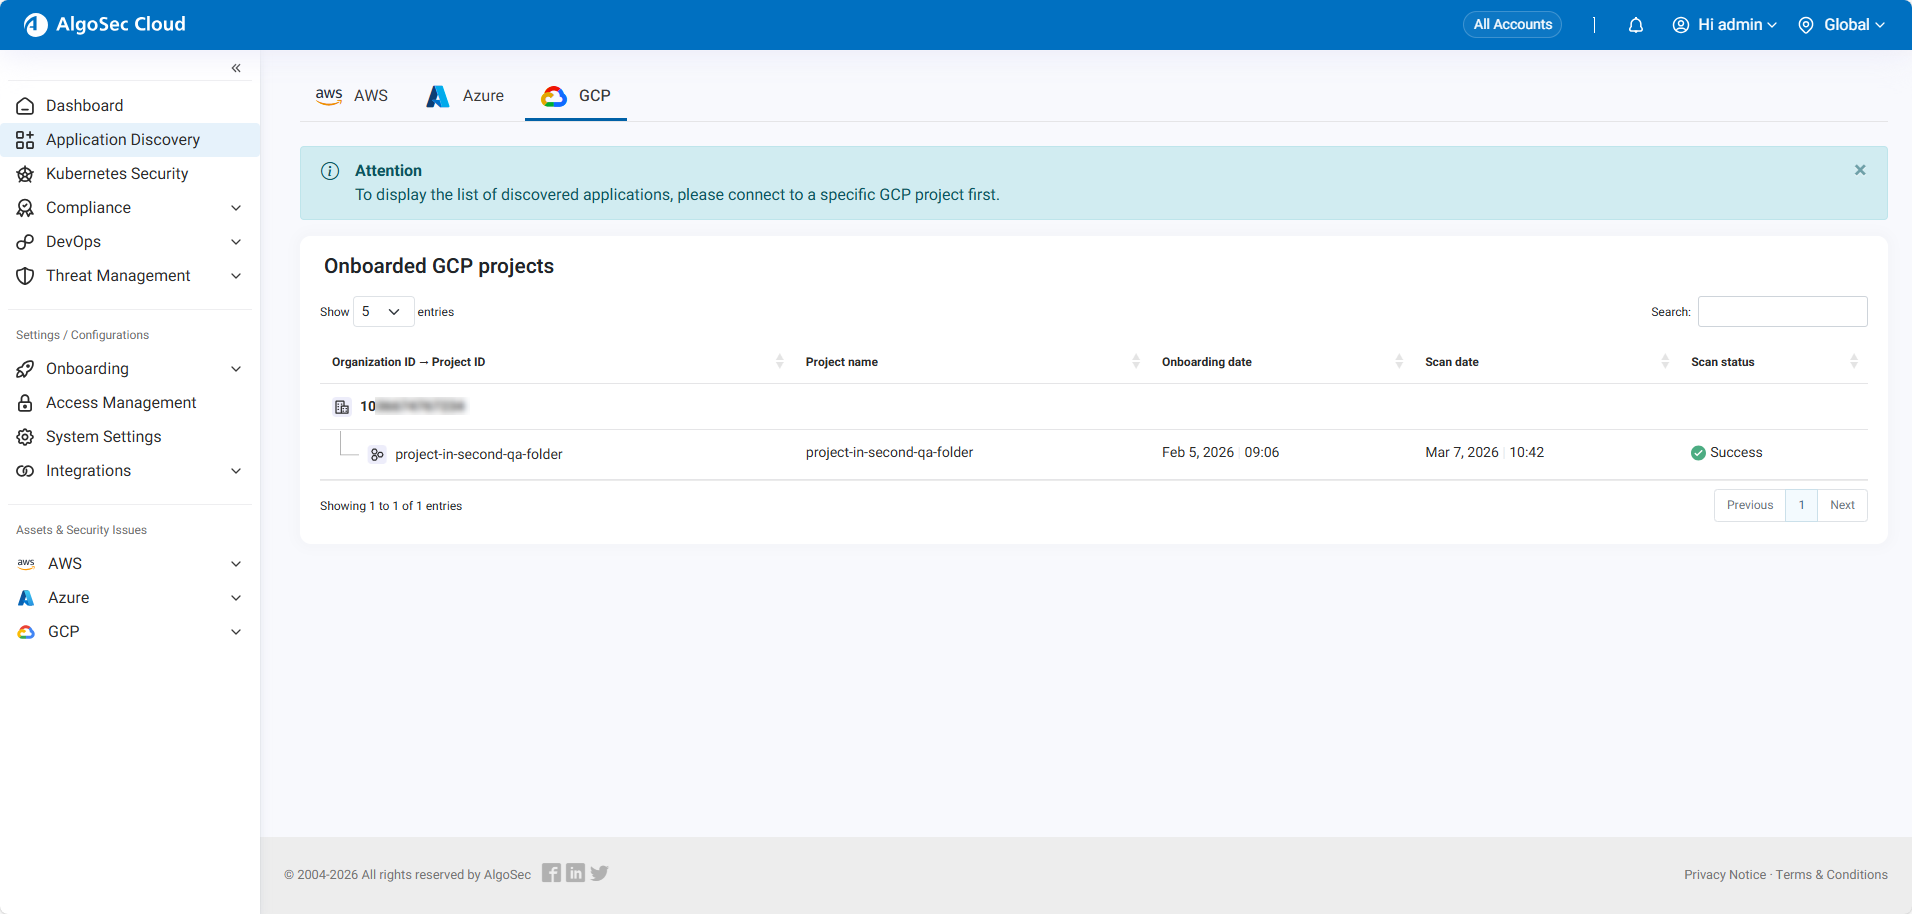
Task: Click the Twitter icon in the footer
Action: tap(599, 873)
